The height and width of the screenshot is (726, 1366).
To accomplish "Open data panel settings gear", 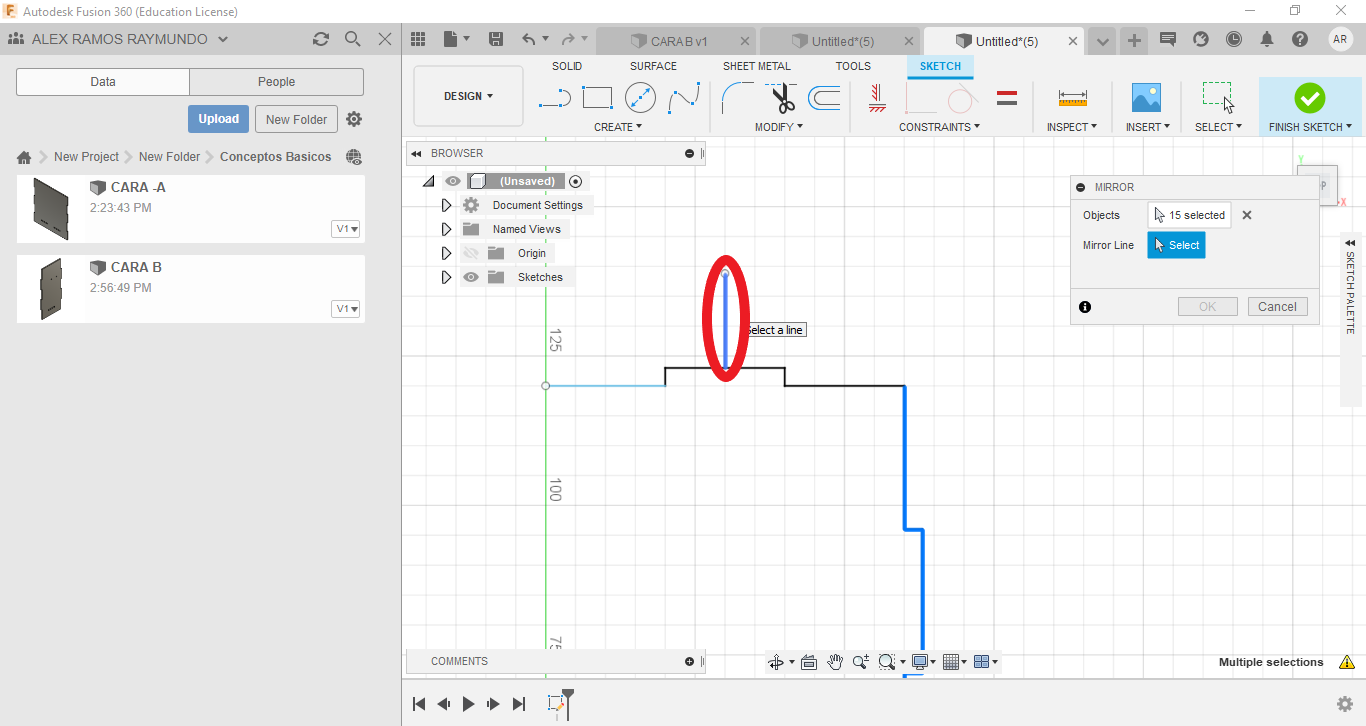I will pos(354,119).
